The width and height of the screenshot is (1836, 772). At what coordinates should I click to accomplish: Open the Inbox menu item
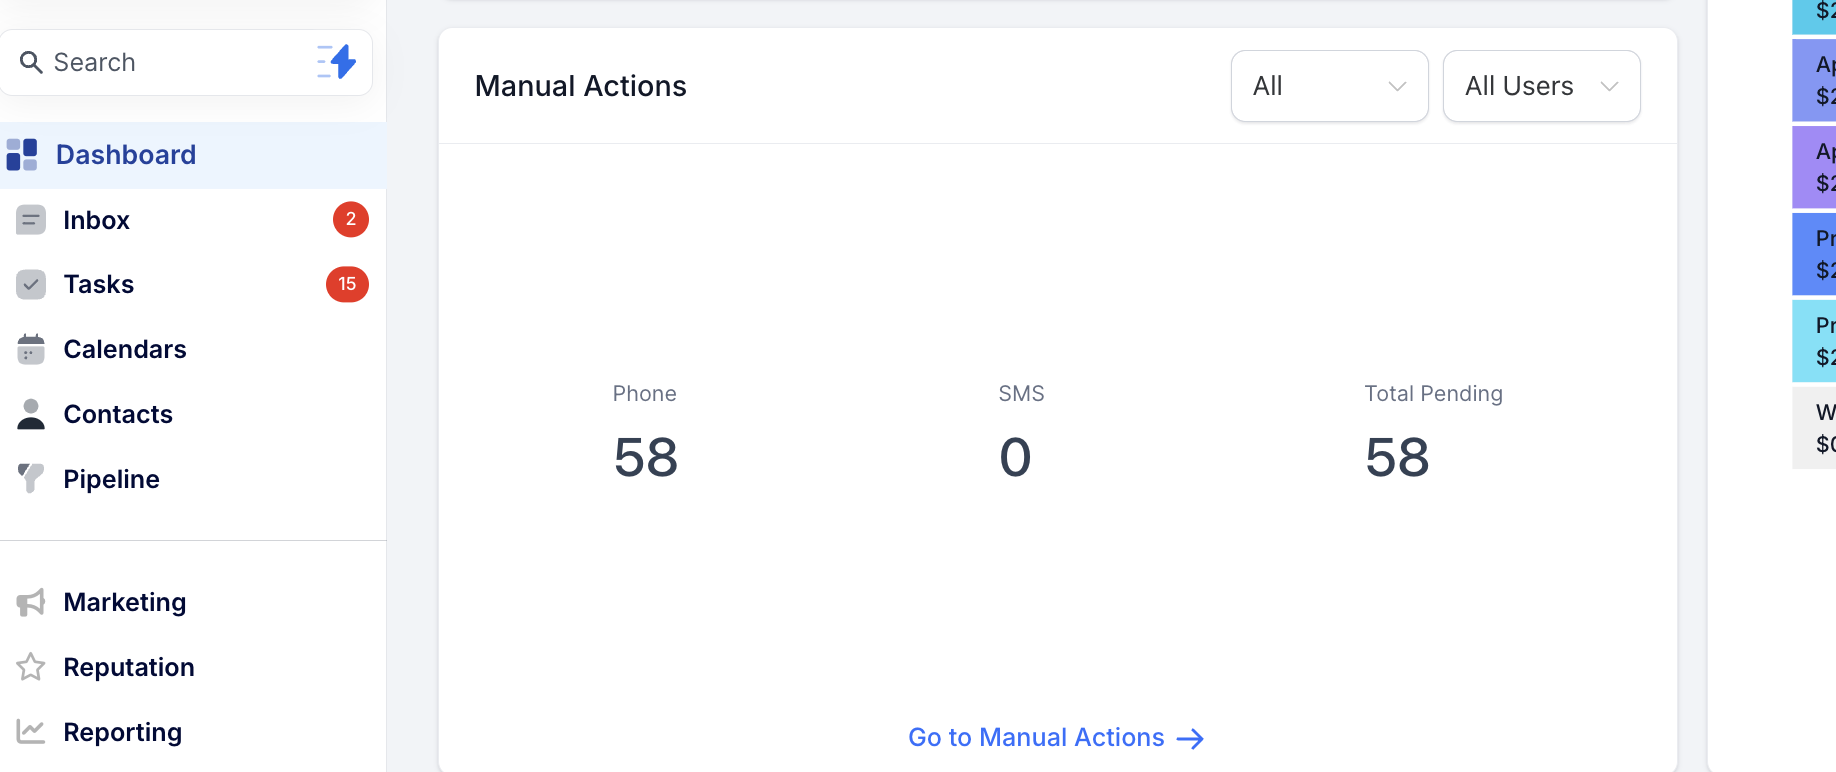97,220
